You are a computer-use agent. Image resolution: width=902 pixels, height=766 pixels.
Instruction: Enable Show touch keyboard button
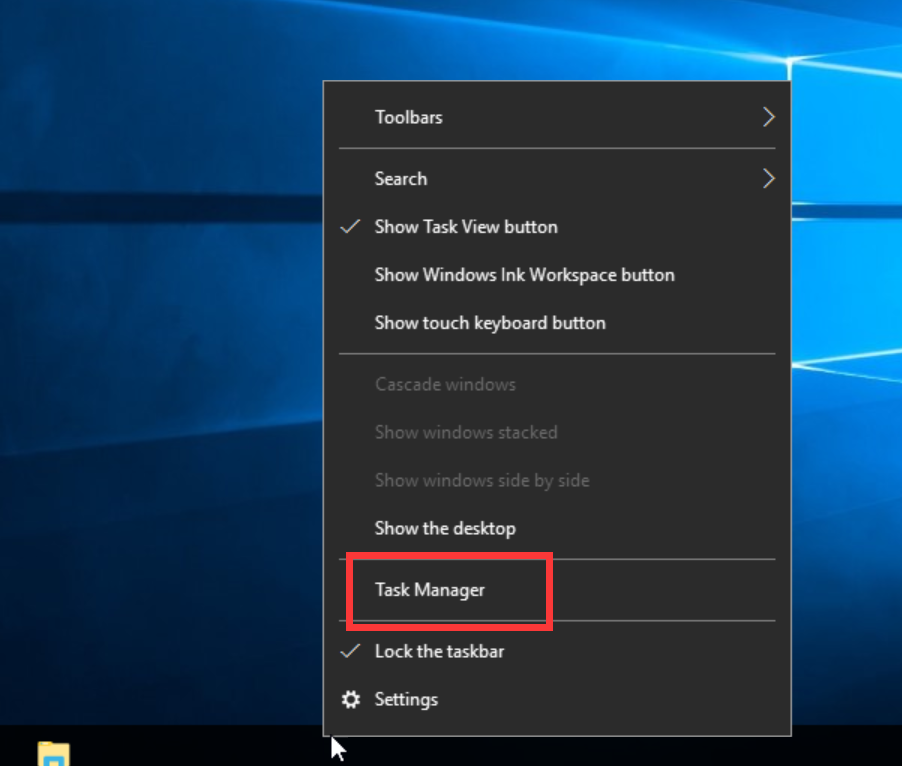click(557, 323)
